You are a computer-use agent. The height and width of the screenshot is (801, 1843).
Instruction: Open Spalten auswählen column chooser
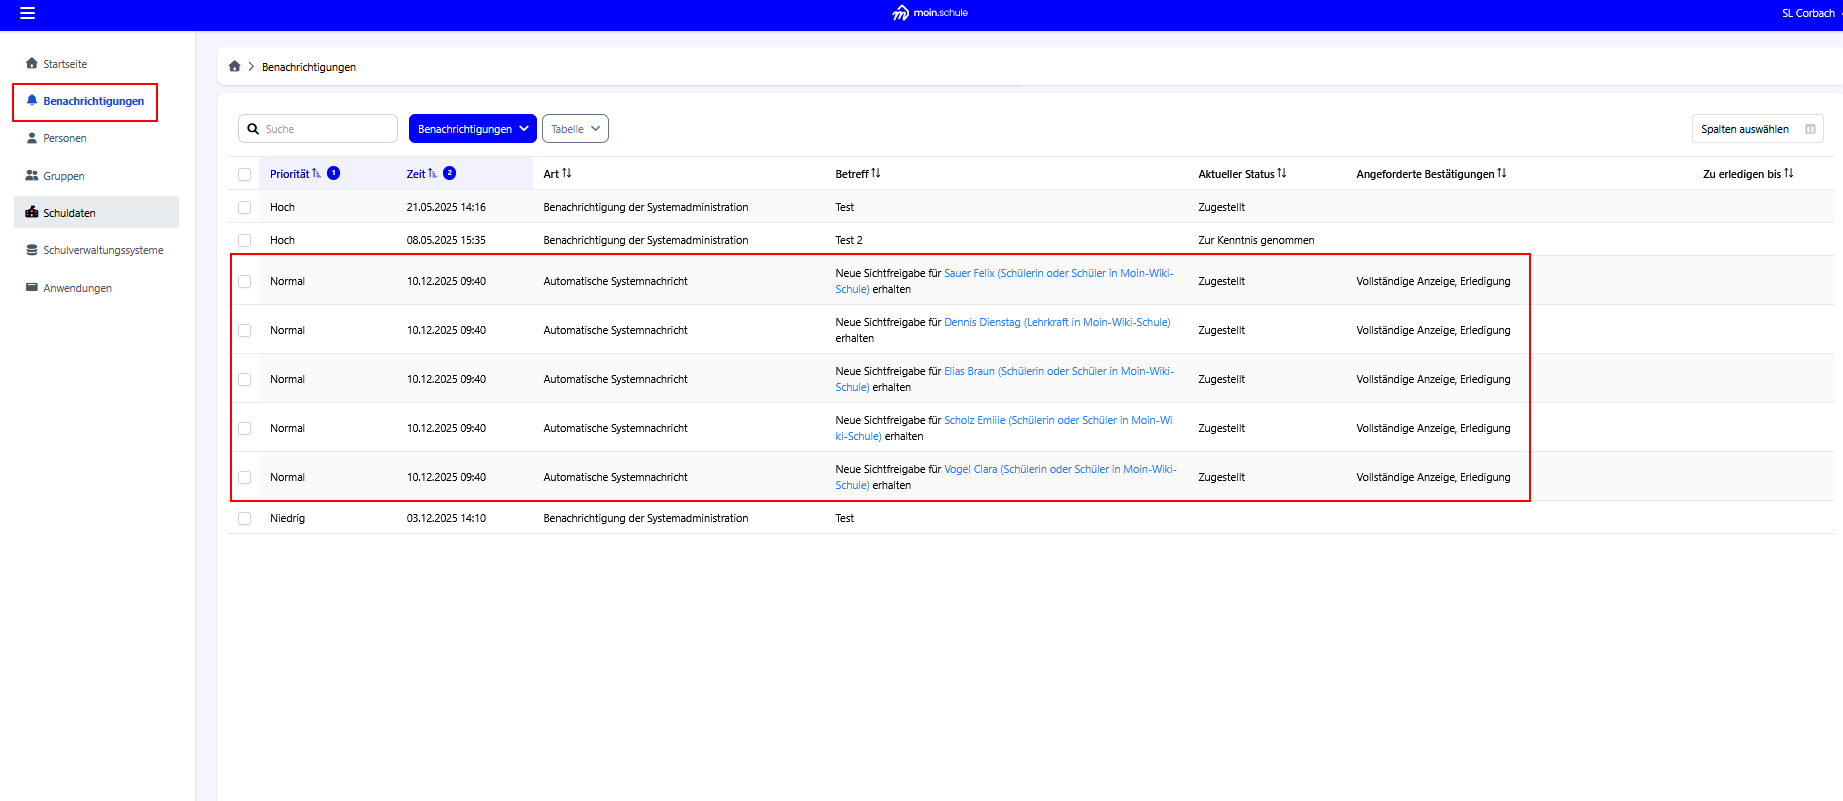coord(1756,129)
